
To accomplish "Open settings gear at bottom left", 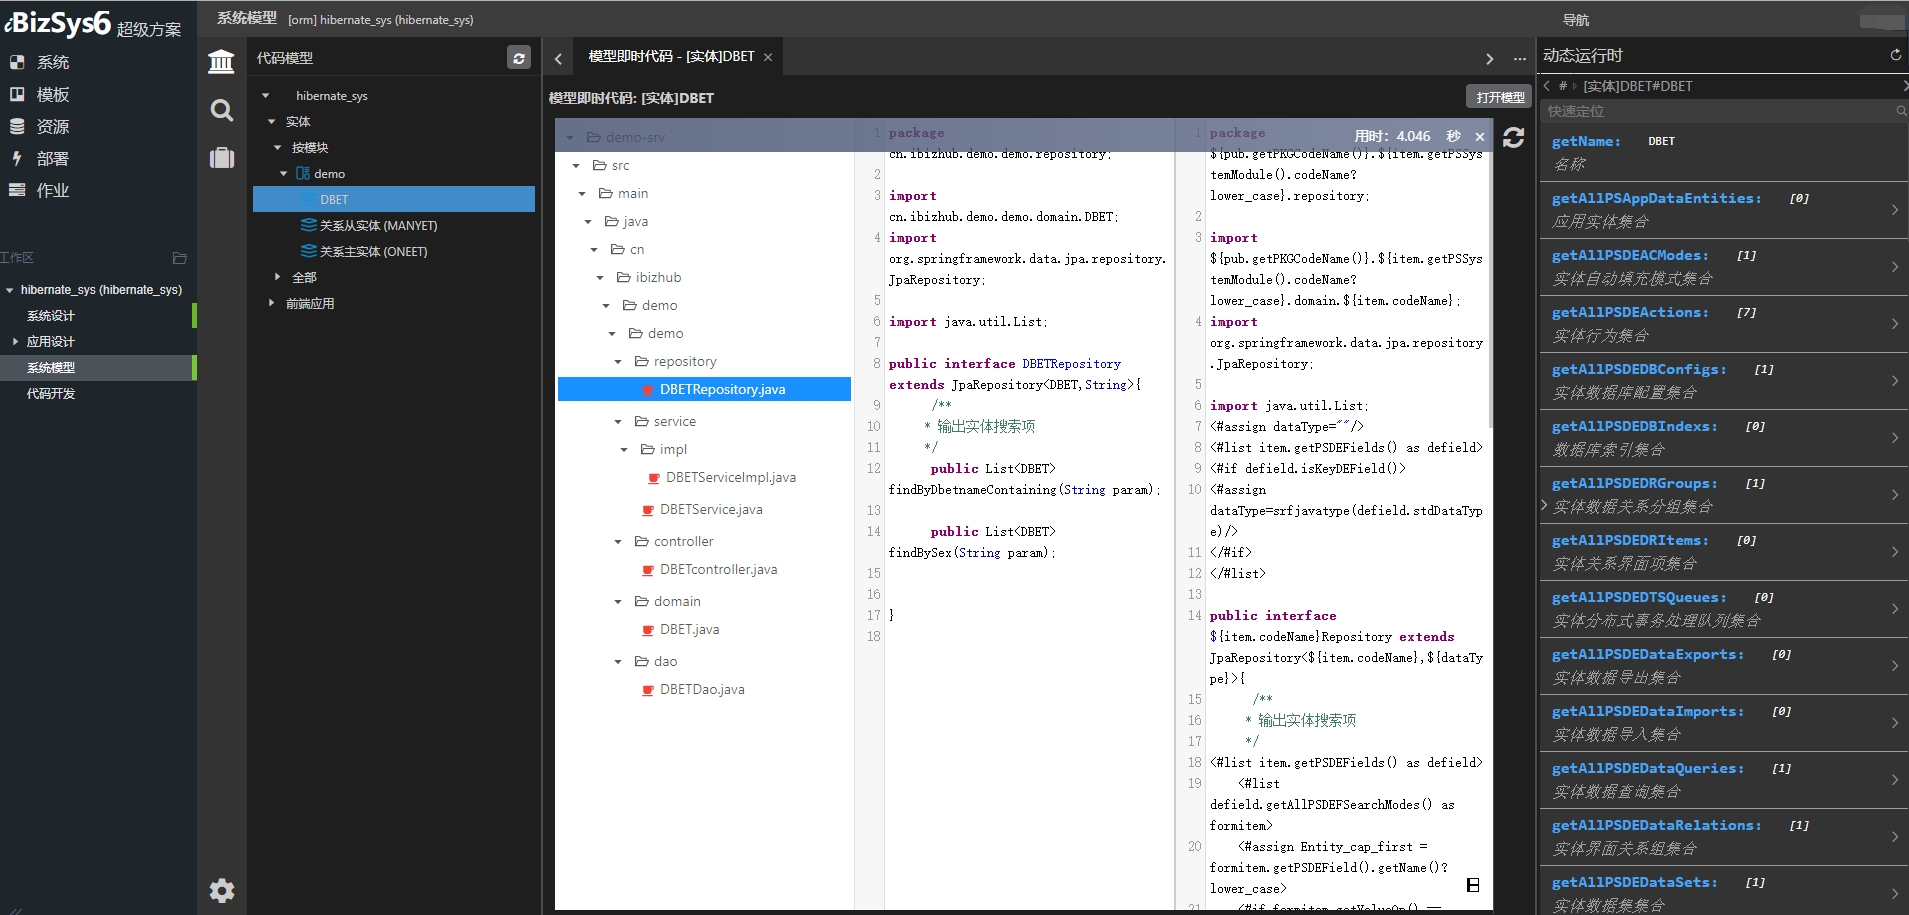I will [x=222, y=890].
